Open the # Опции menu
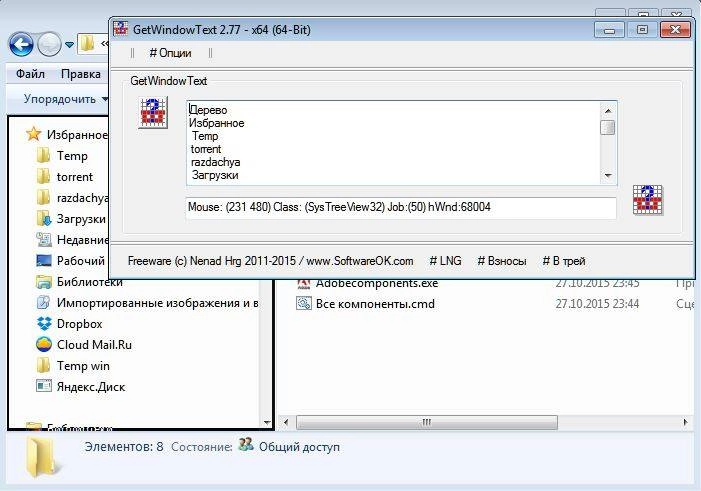This screenshot has height=491, width=701. coord(170,53)
